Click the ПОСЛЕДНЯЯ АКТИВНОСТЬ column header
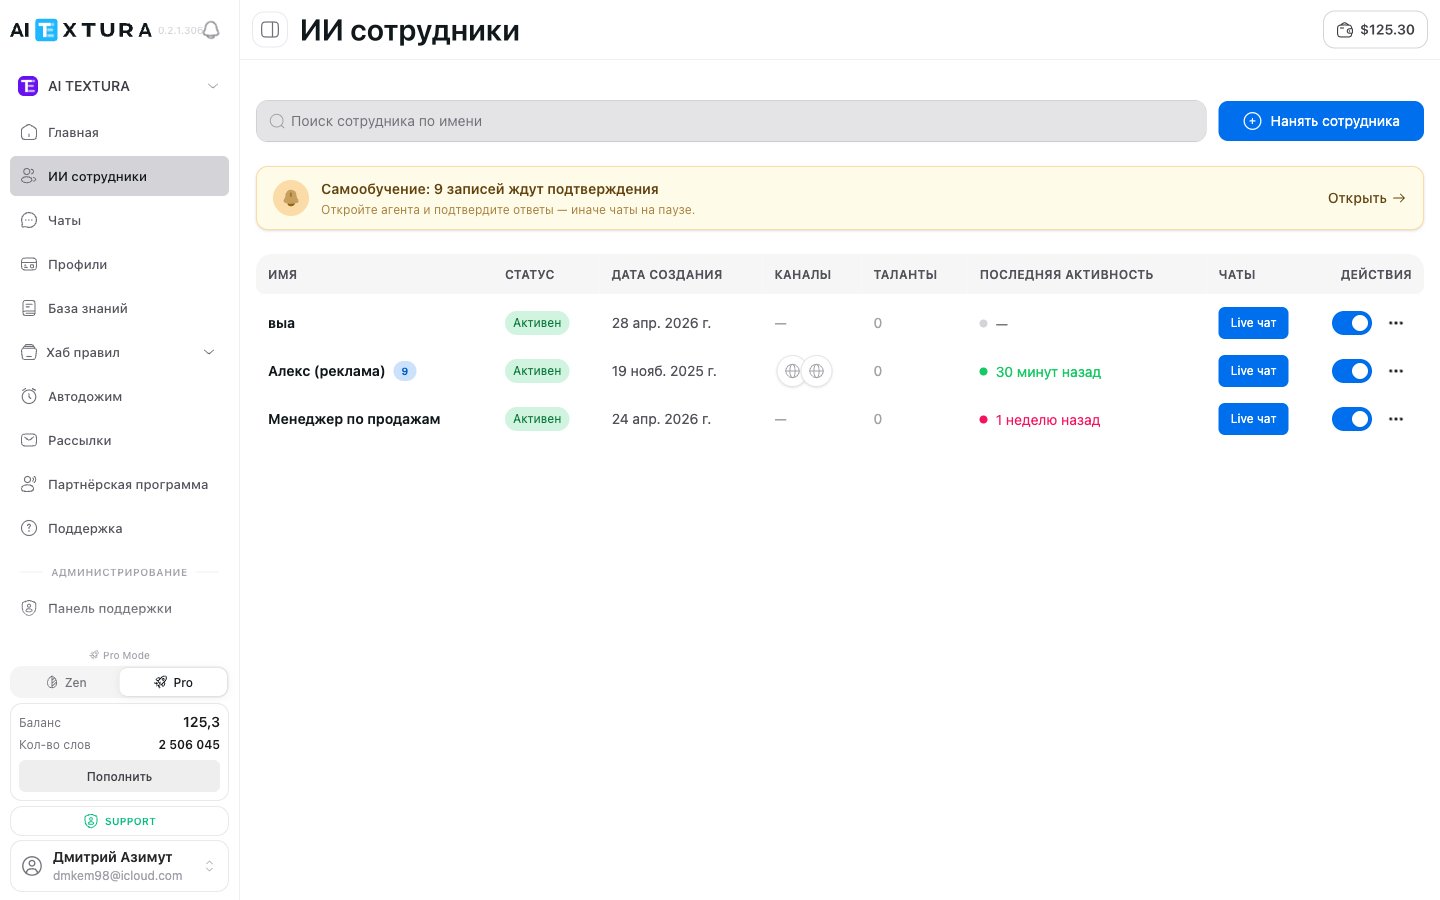 pos(1066,274)
